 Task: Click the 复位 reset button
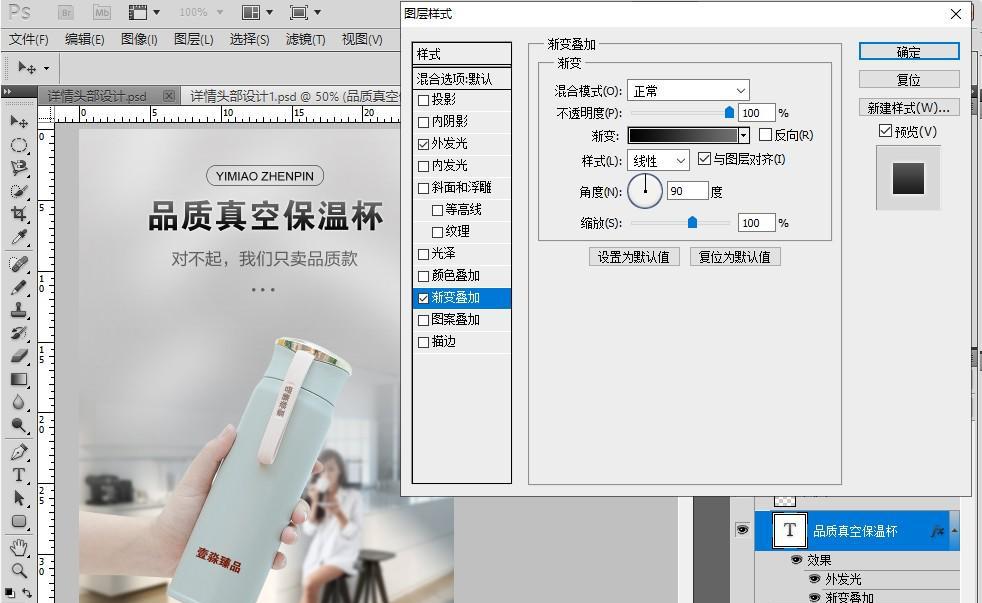point(909,80)
